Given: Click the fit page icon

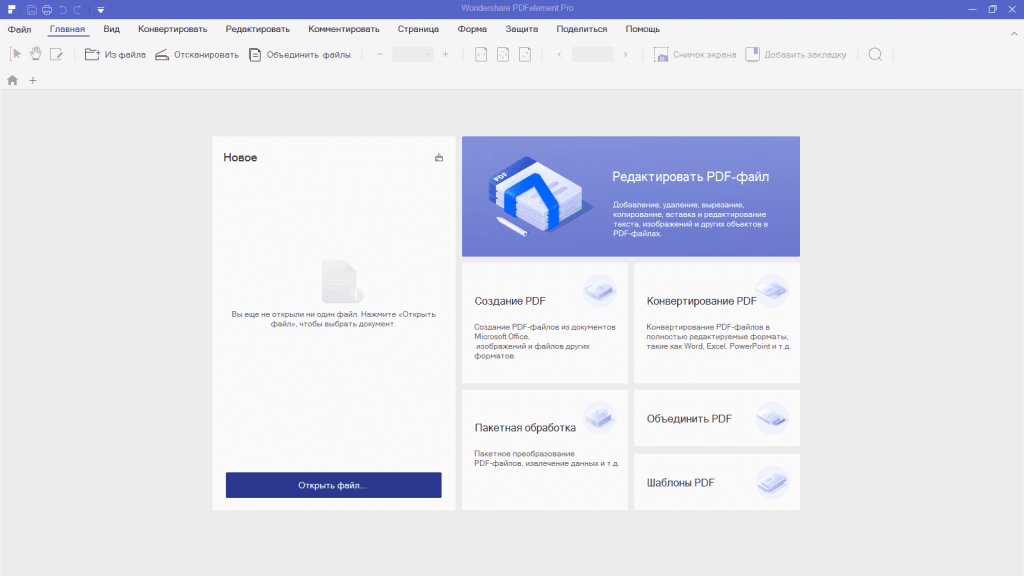Looking at the screenshot, I should (x=503, y=54).
